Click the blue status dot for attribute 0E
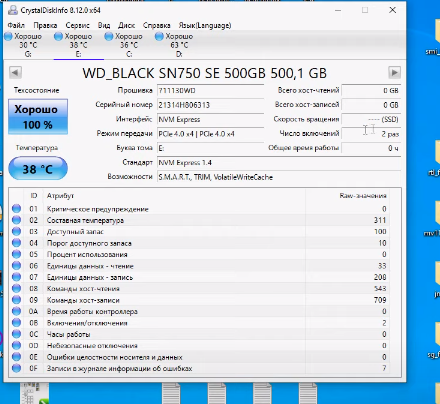 pyautogui.click(x=16, y=357)
